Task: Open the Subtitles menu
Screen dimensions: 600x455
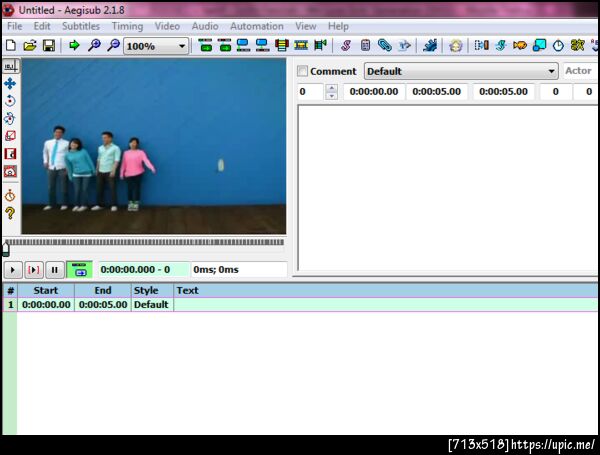Action: 81,26
